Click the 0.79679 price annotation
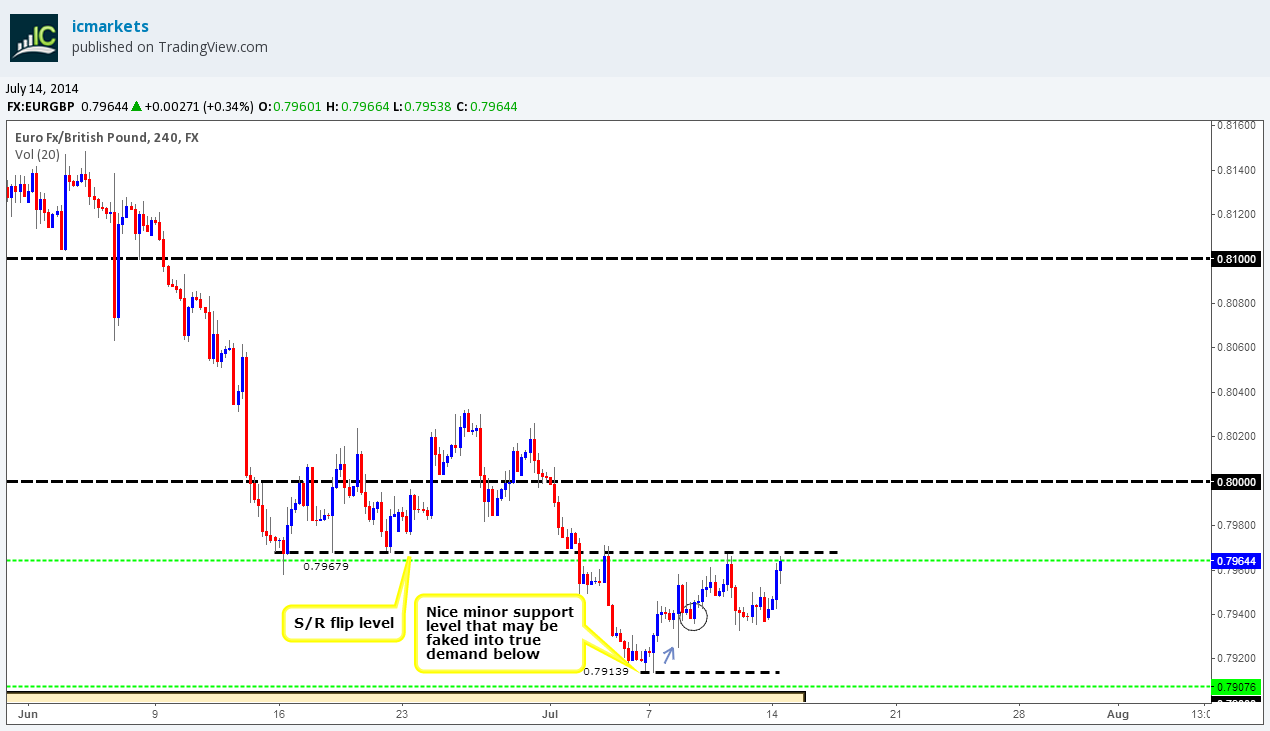Screen dimensions: 1270x731 pos(326,566)
